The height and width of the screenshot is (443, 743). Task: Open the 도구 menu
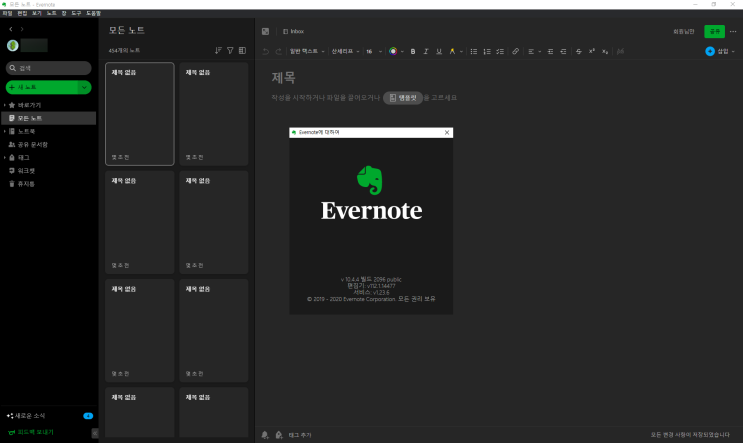(76, 13)
